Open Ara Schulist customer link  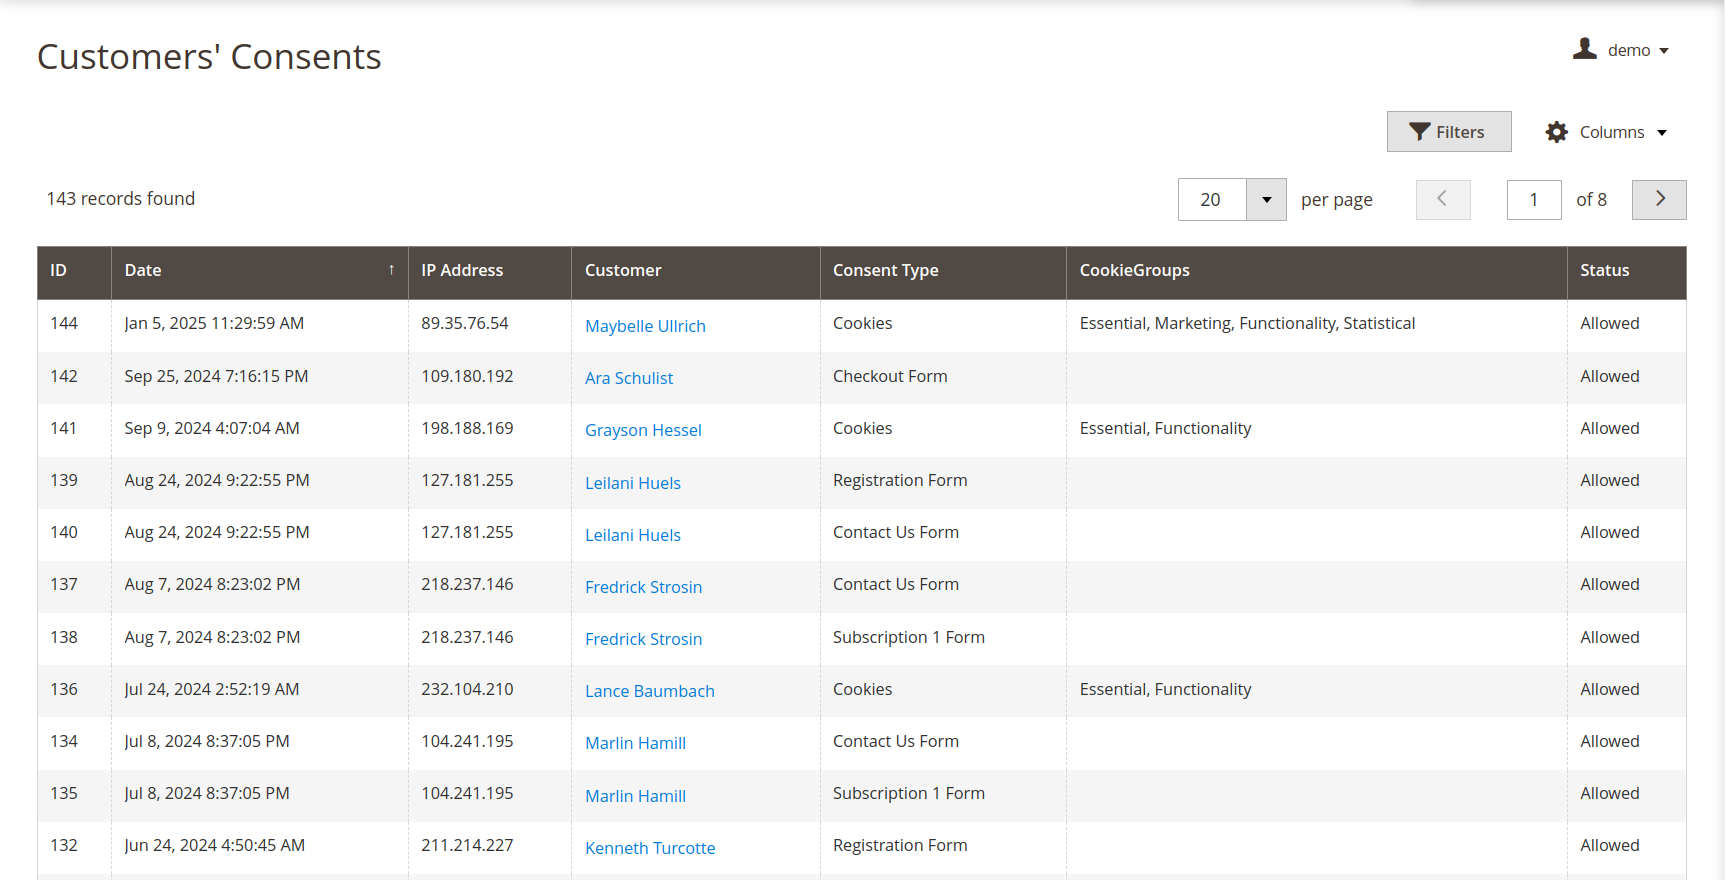(629, 378)
